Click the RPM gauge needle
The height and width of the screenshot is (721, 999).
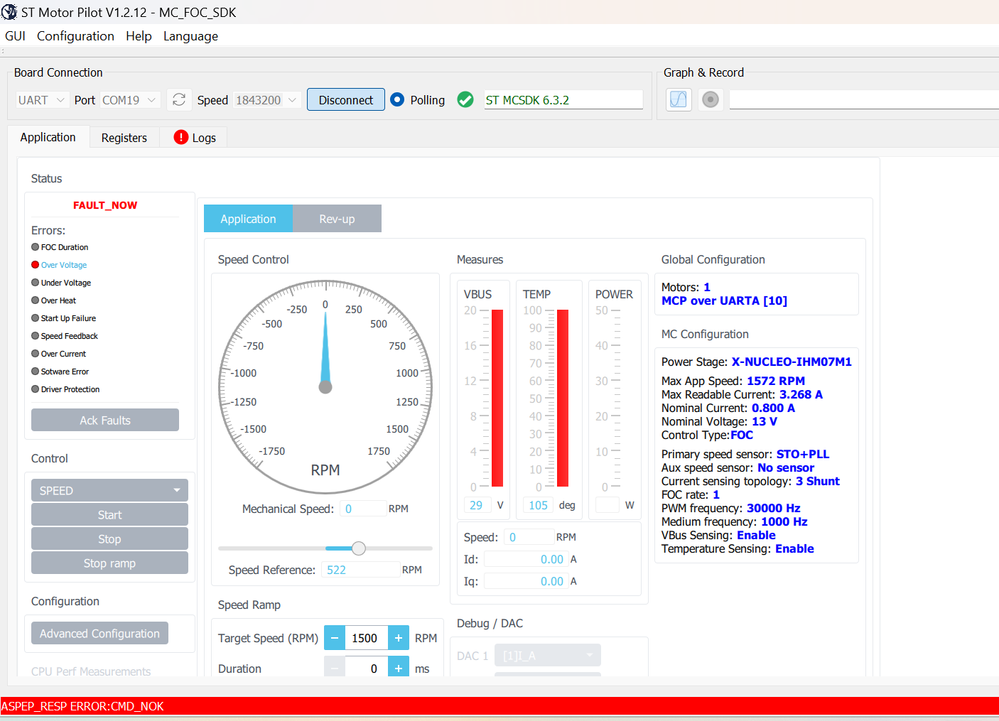point(326,349)
